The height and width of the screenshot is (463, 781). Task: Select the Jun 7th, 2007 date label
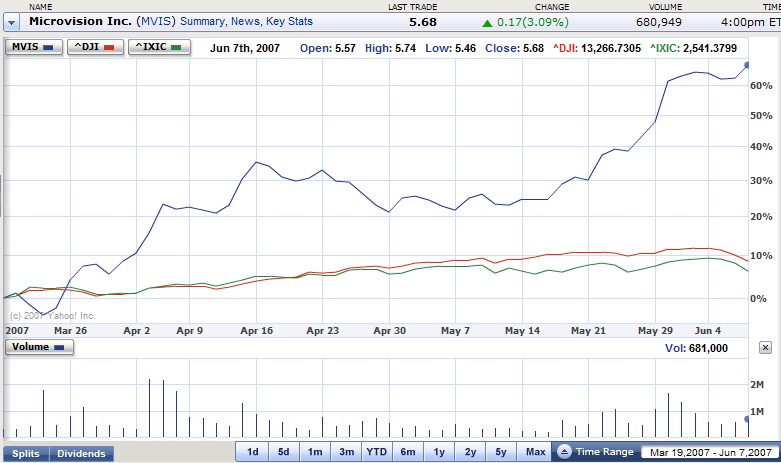(245, 48)
